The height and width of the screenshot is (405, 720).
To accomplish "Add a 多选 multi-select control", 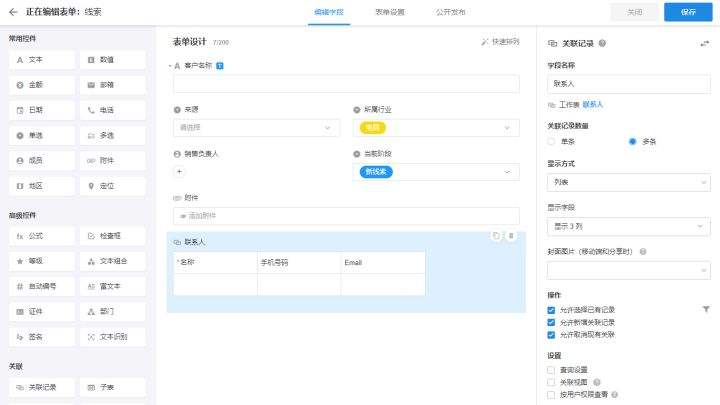I will 112,135.
